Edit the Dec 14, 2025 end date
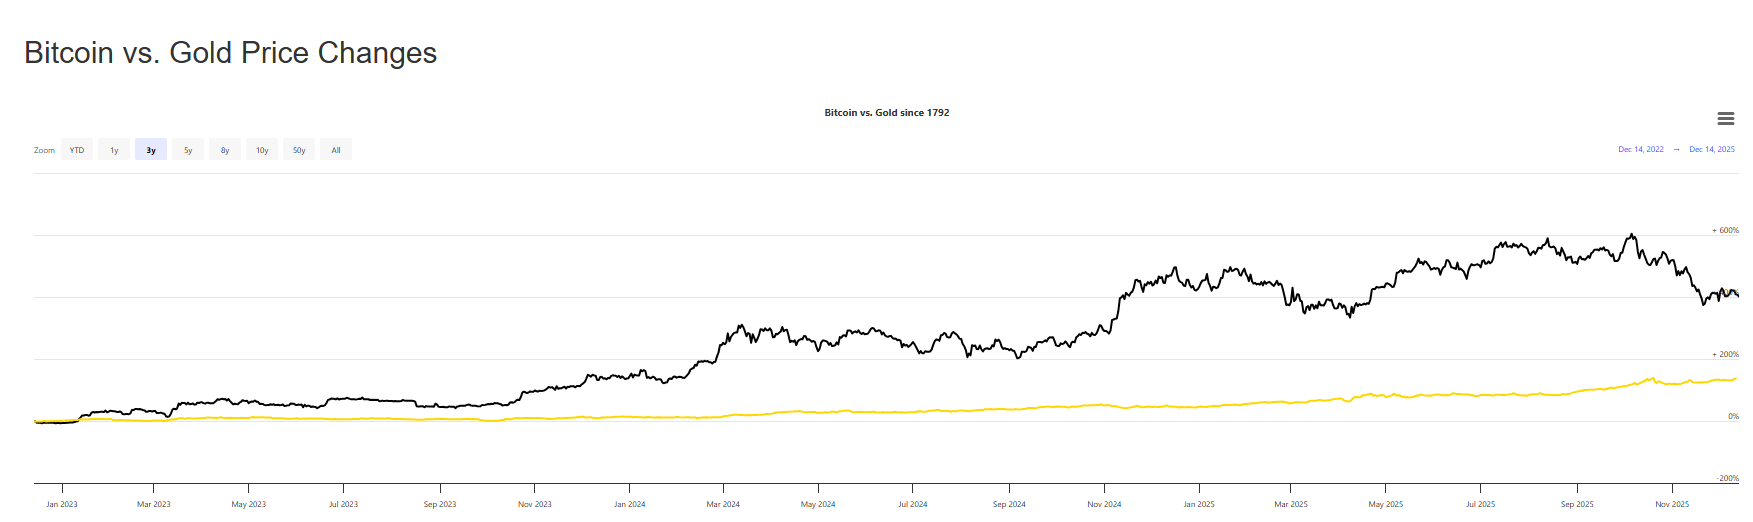 1712,150
